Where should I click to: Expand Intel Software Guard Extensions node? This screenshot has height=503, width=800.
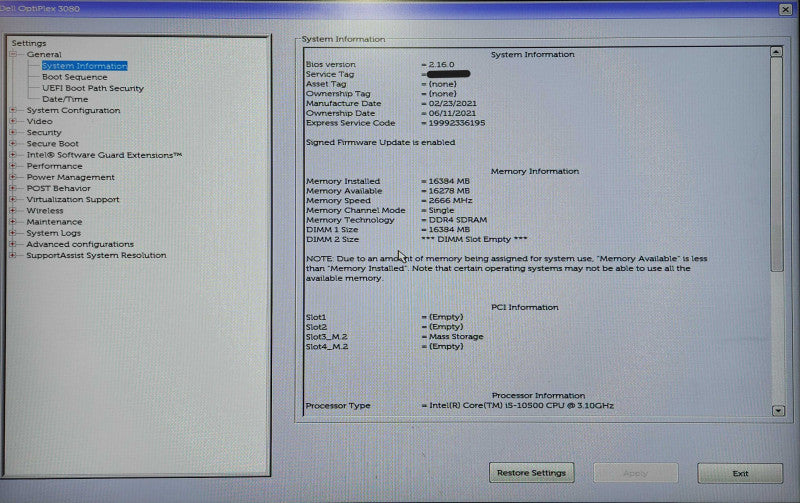[13, 155]
